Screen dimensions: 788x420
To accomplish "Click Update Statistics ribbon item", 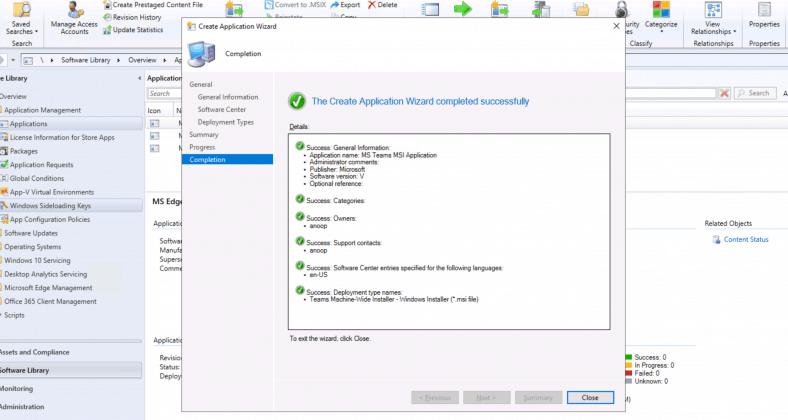I will [x=133, y=30].
